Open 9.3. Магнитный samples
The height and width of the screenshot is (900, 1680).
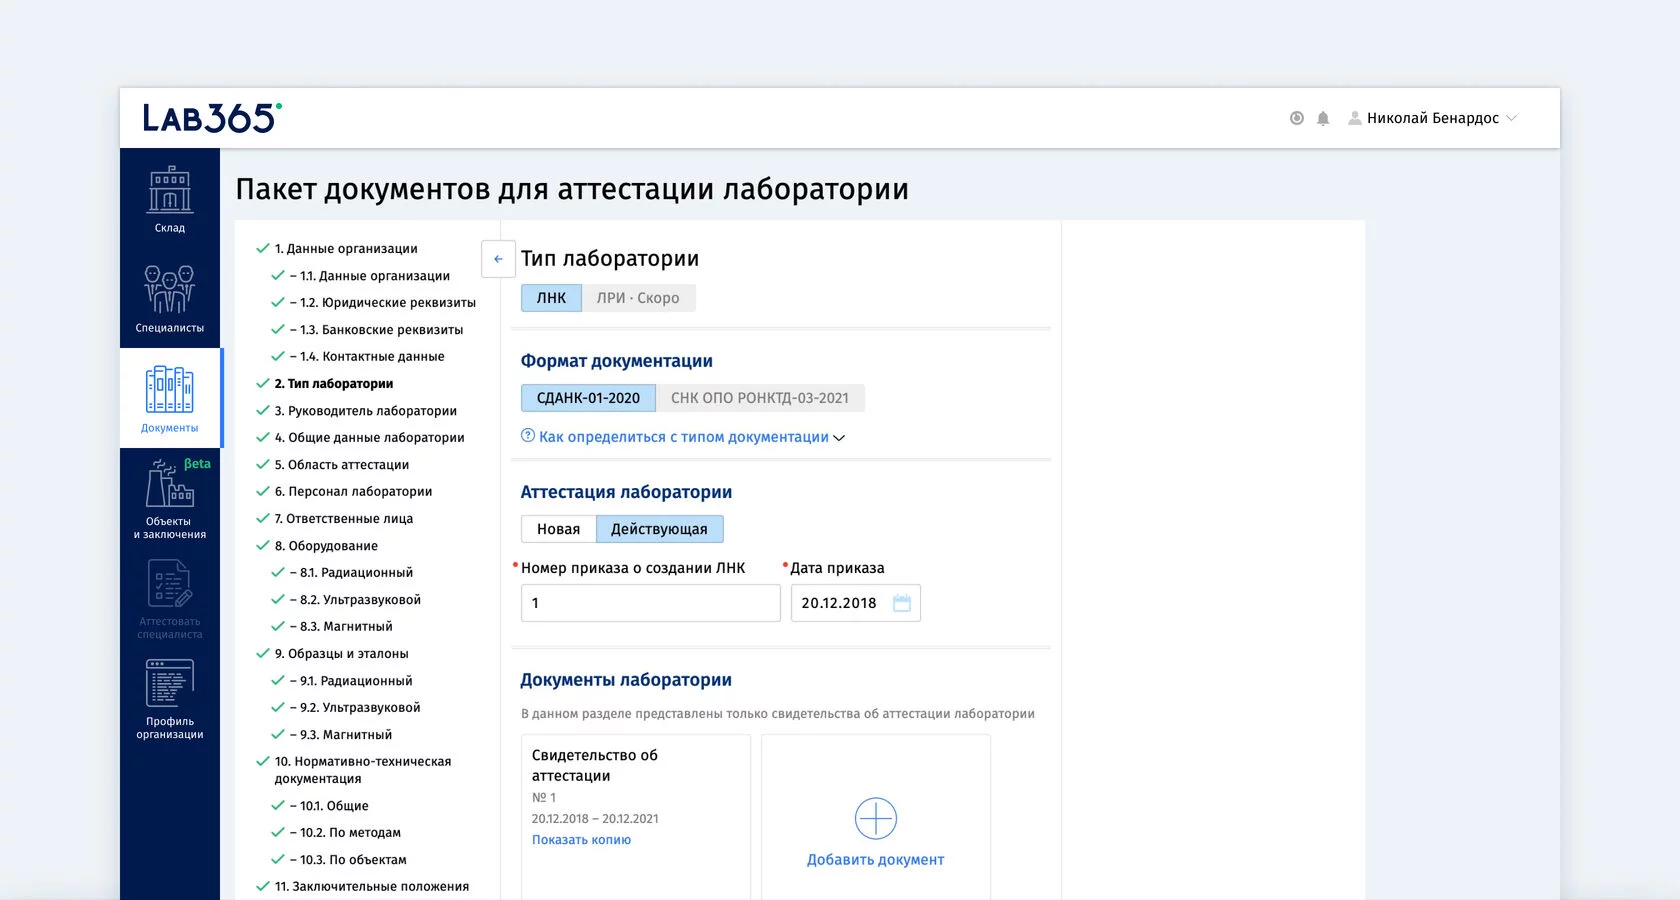pyautogui.click(x=341, y=735)
